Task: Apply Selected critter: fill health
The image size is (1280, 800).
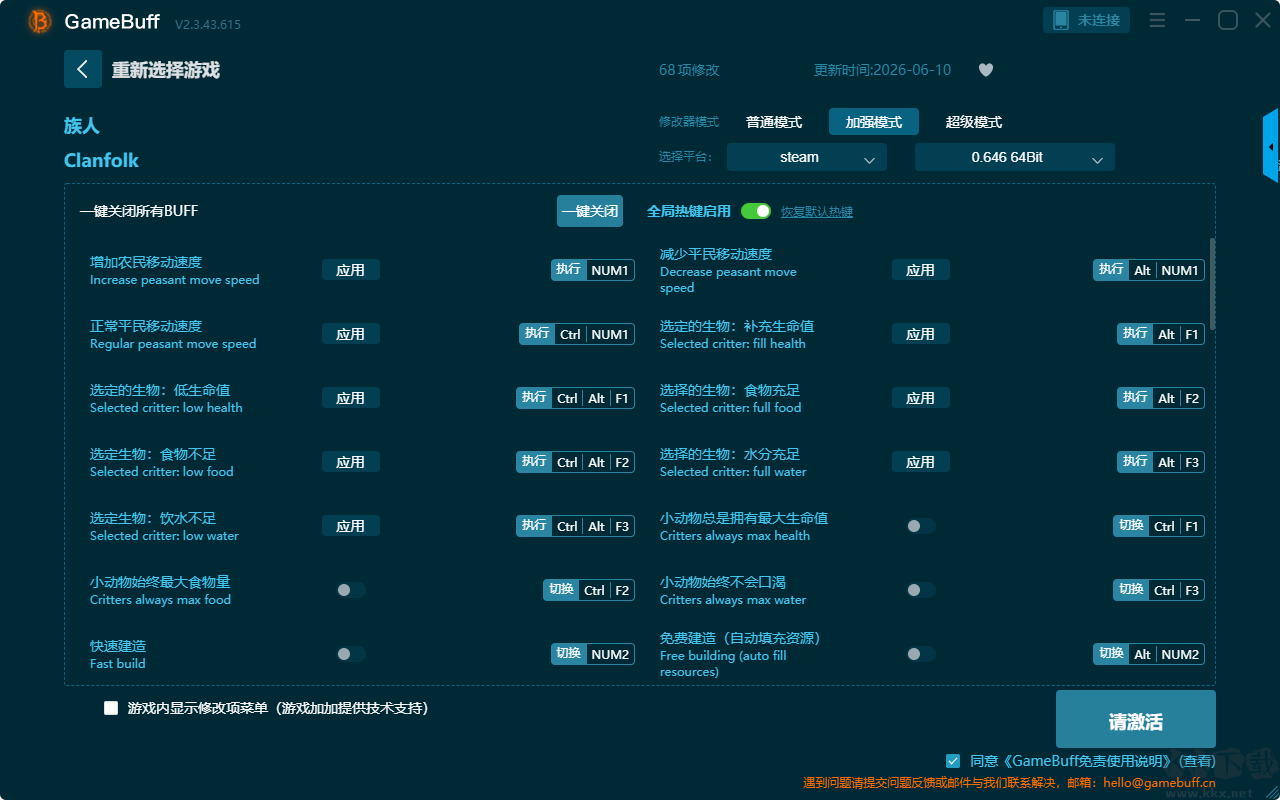Action: coord(921,334)
